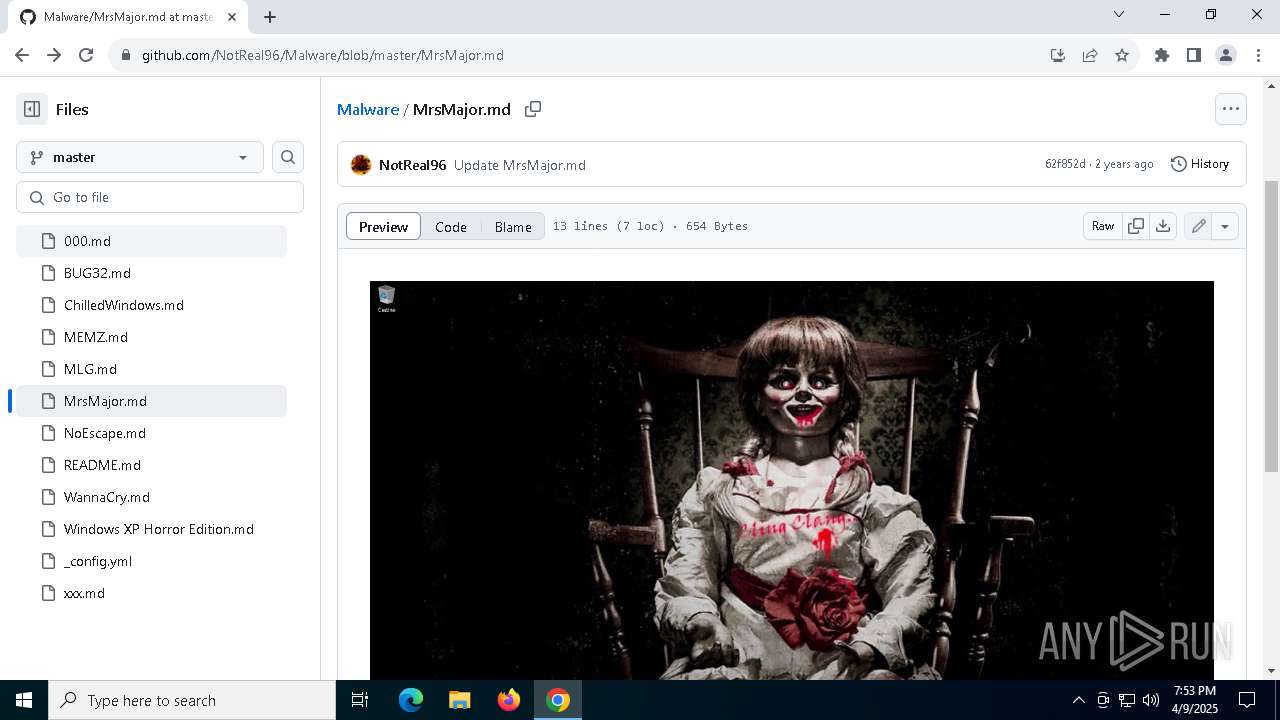This screenshot has height=720, width=1280.
Task: Open Chrome three-dot menu
Action: (x=1257, y=55)
